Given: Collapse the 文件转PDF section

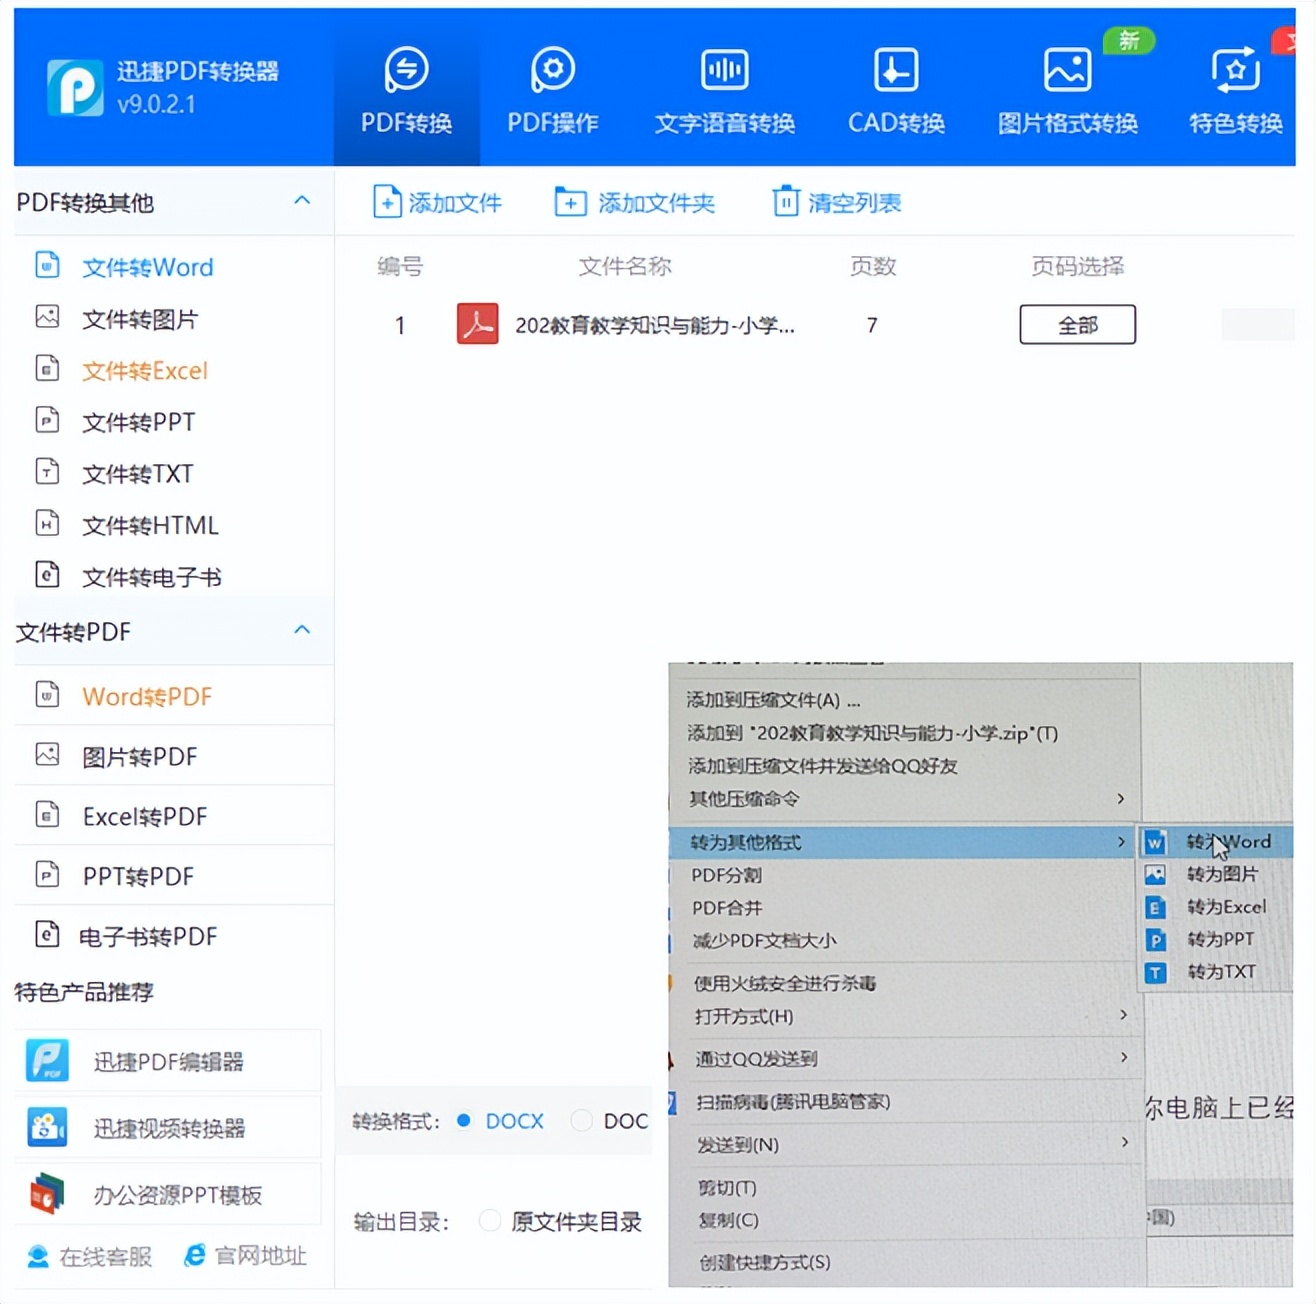Looking at the screenshot, I should click(302, 630).
